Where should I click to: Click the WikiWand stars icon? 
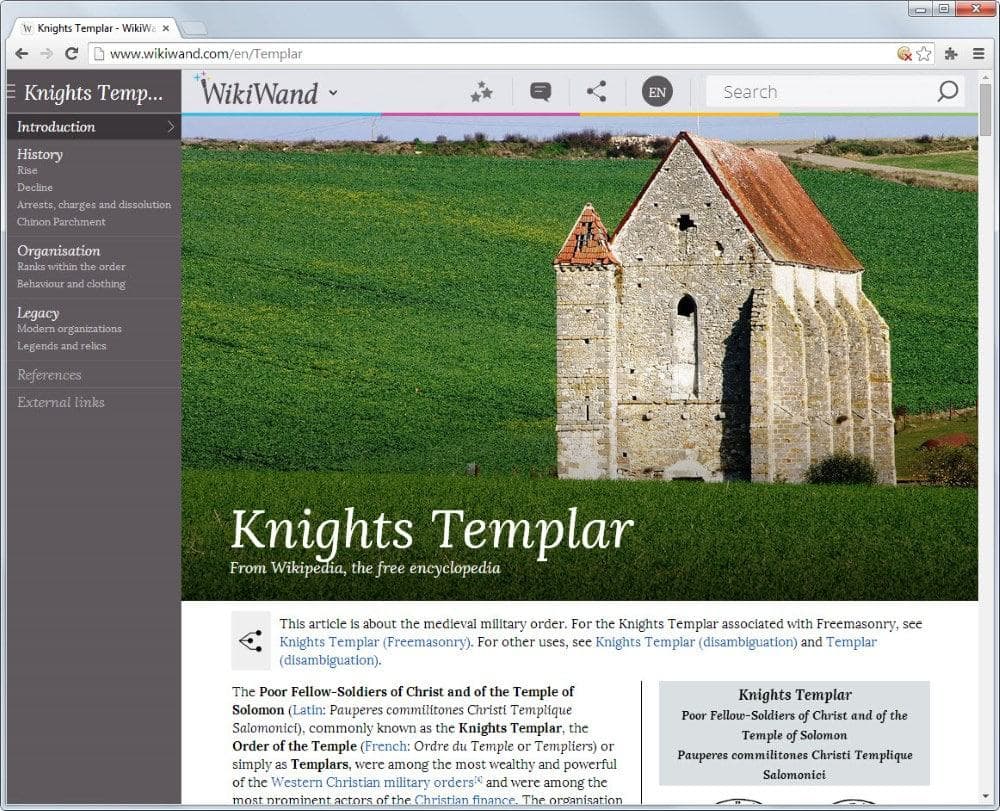click(482, 92)
